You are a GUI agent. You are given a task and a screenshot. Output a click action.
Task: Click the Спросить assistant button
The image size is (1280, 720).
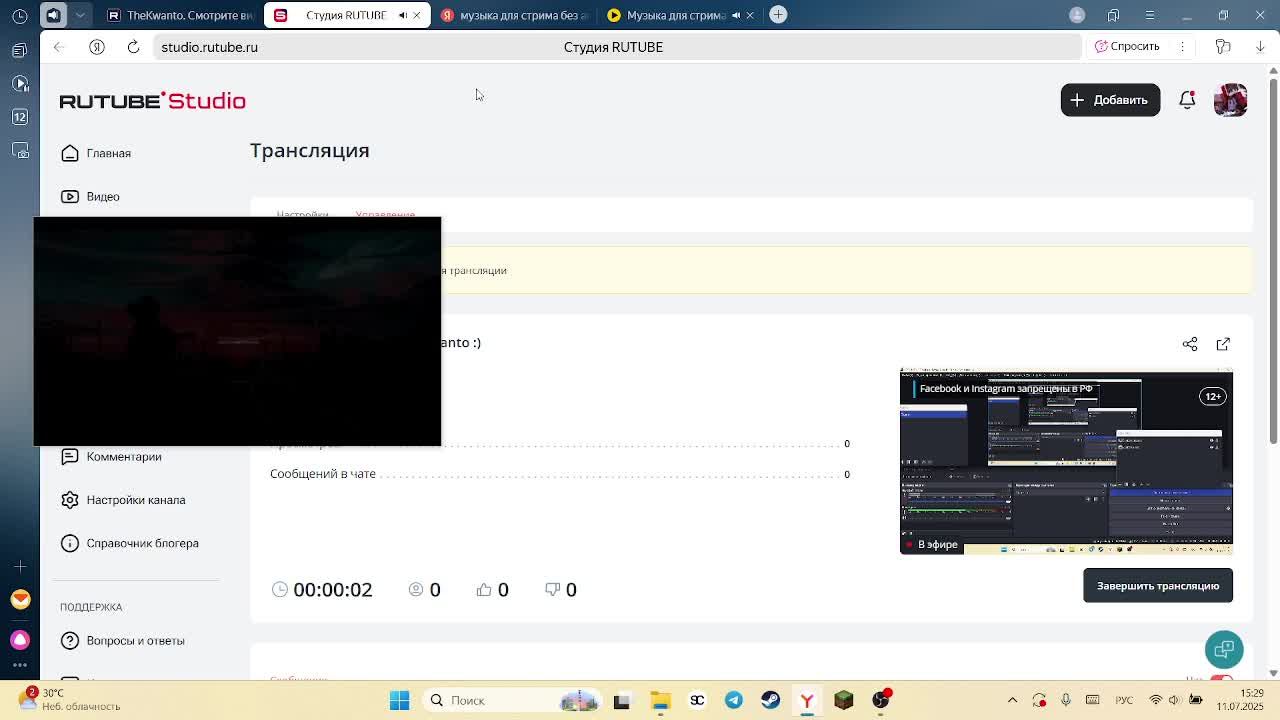(x=1127, y=47)
